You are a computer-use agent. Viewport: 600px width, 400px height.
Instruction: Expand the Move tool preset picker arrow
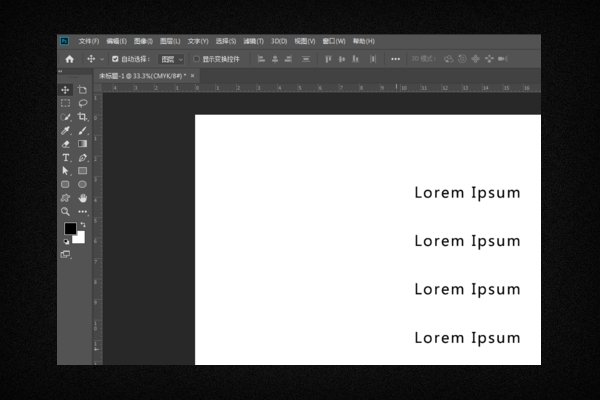101,59
